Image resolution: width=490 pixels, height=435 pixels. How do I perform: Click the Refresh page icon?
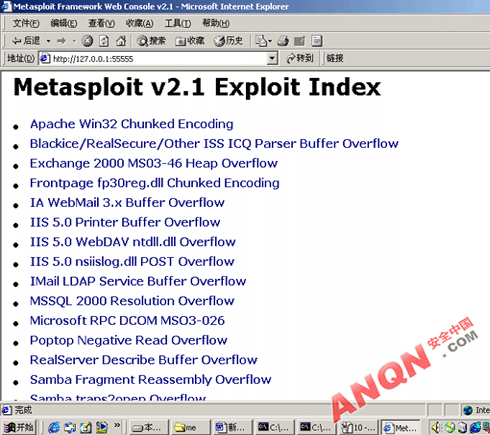pyautogui.click(x=104, y=41)
